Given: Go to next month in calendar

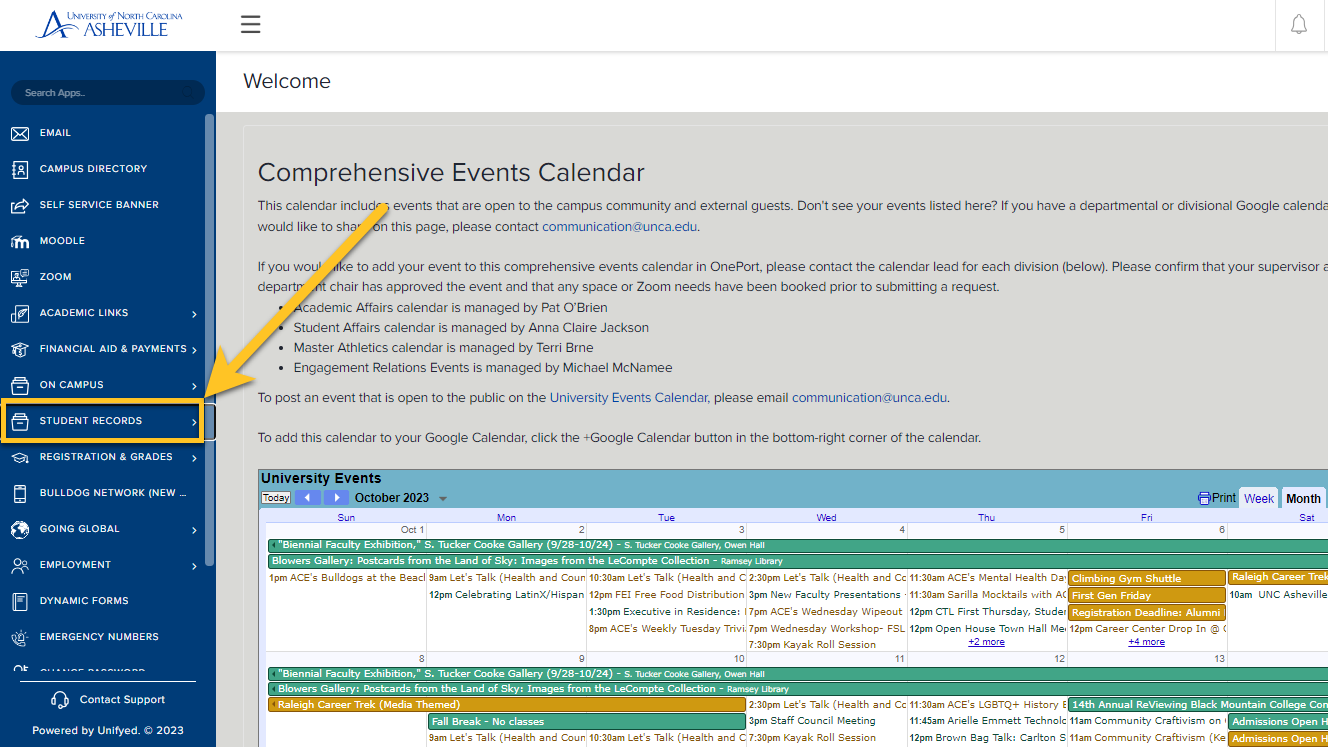Looking at the screenshot, I should [337, 498].
